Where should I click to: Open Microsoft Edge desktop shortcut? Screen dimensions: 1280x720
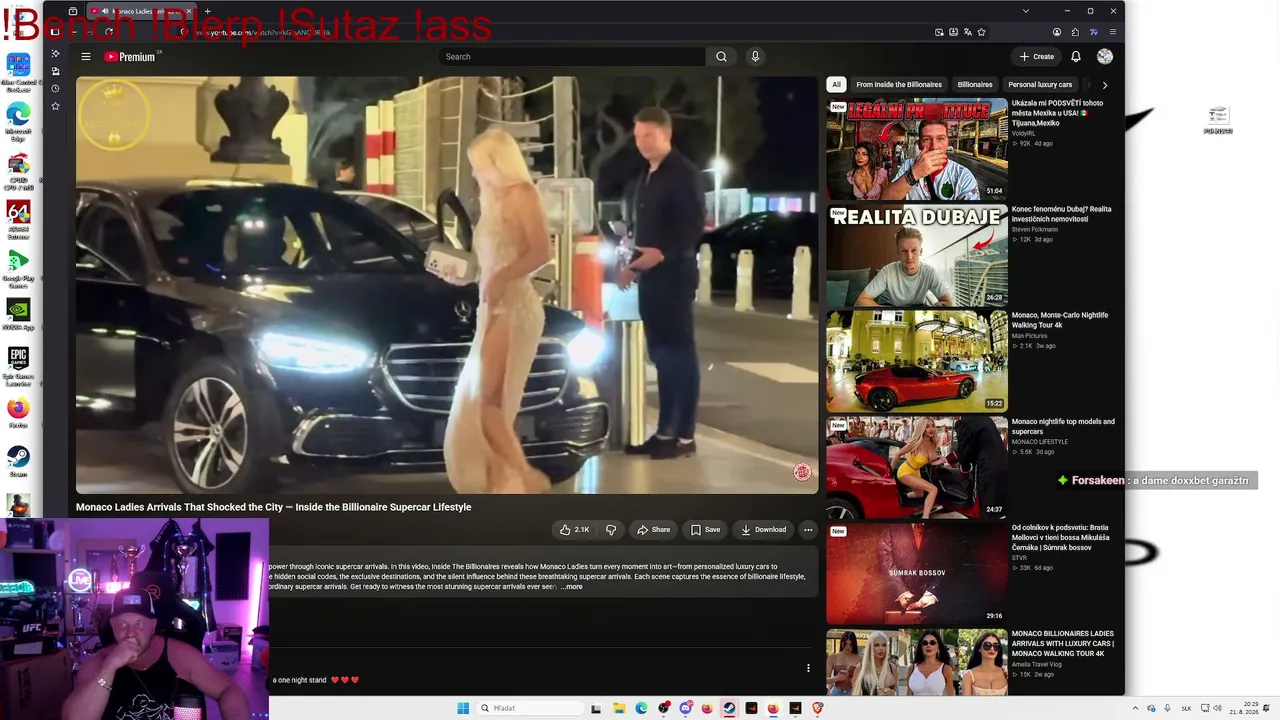pyautogui.click(x=18, y=120)
